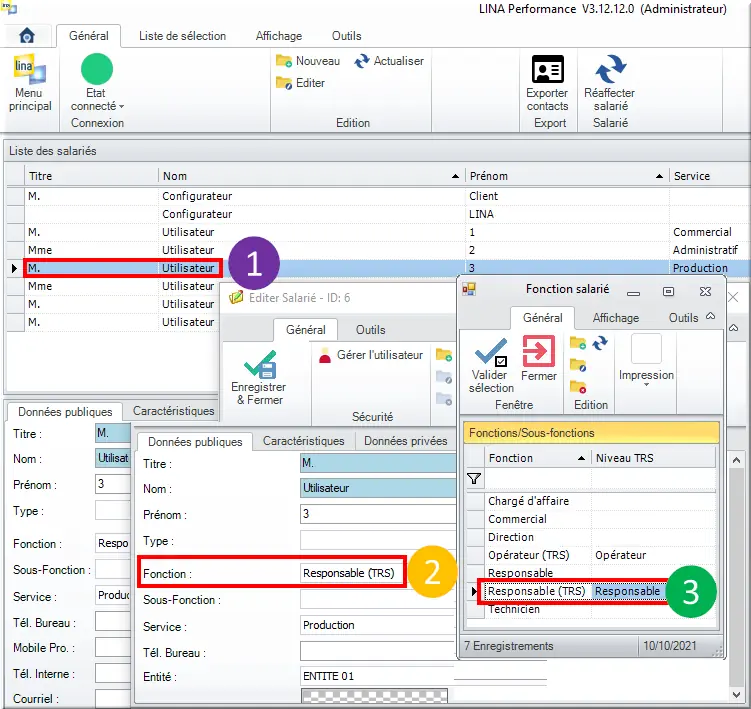Click the Tél. Bureau field in Editer Salarié
This screenshot has height=709, width=751.
pos(378,652)
